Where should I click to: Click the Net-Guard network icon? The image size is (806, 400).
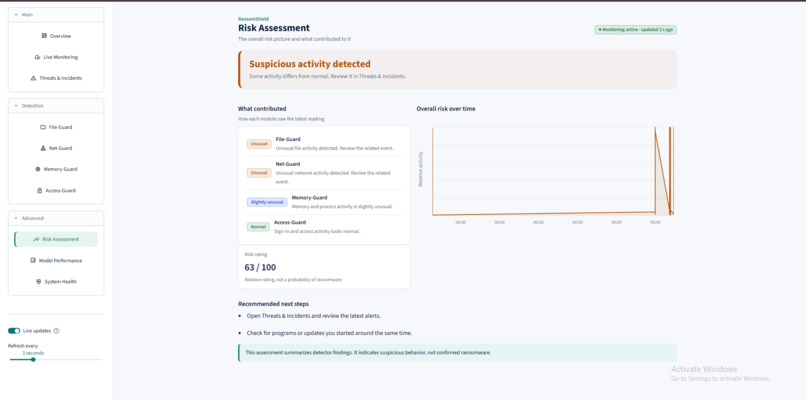click(x=43, y=148)
